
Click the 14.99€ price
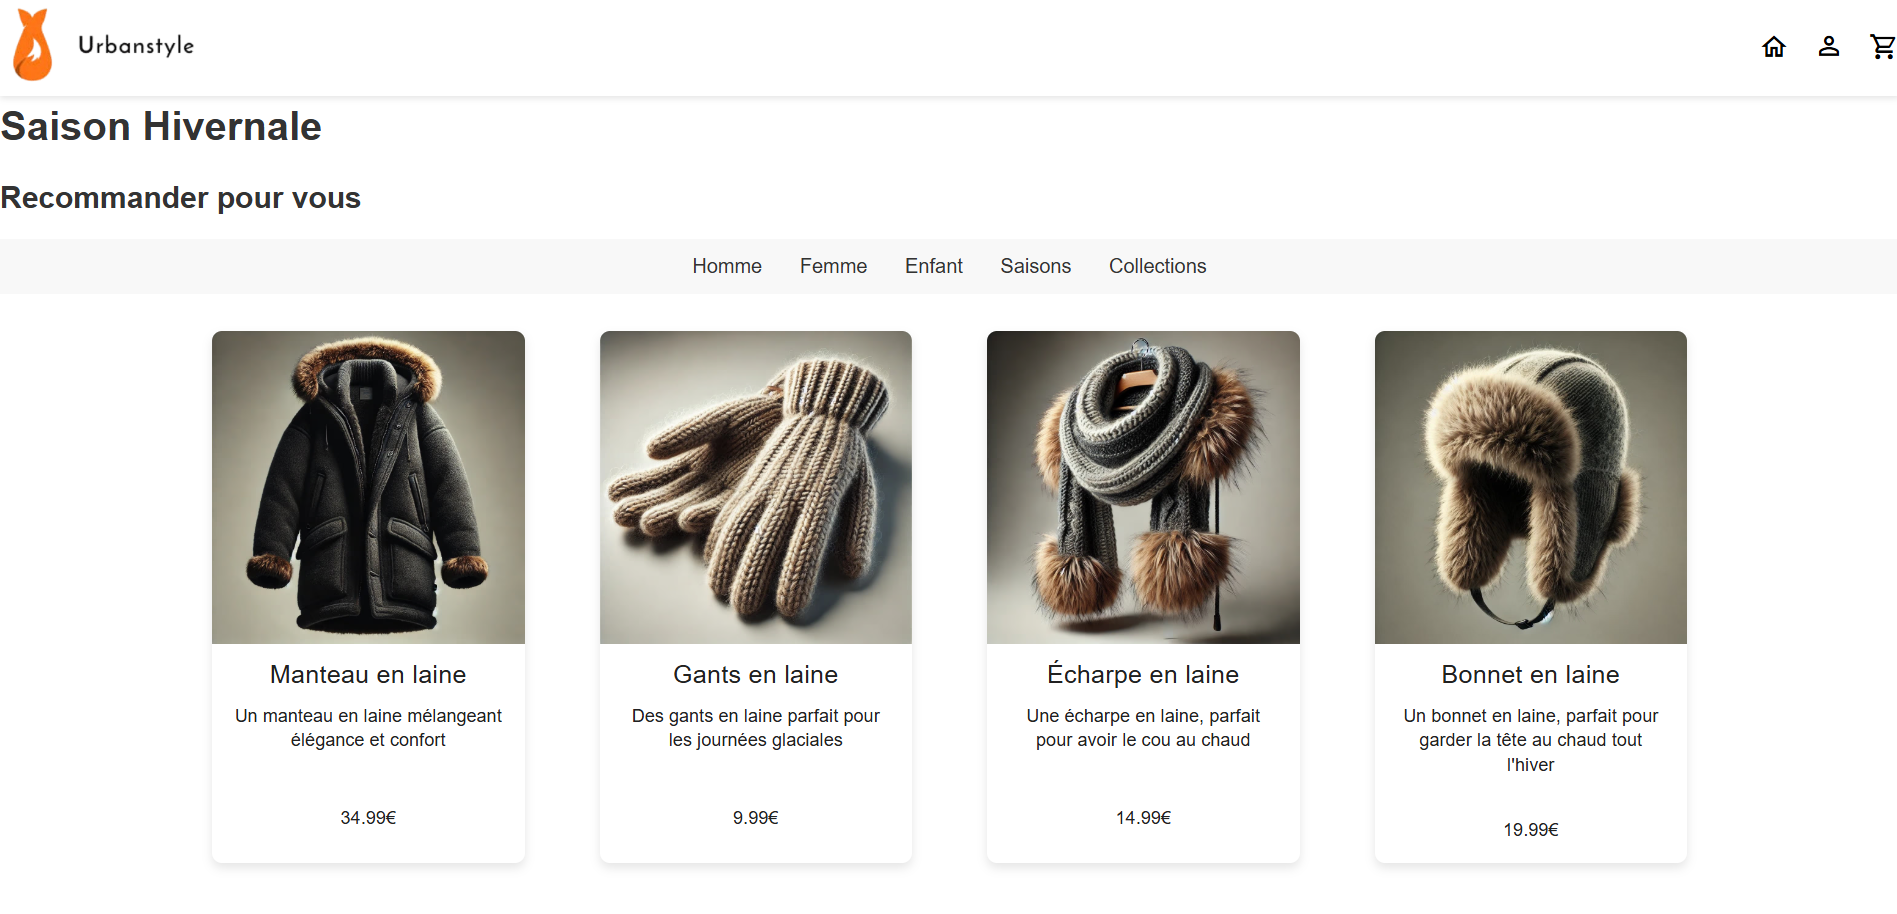point(1143,818)
